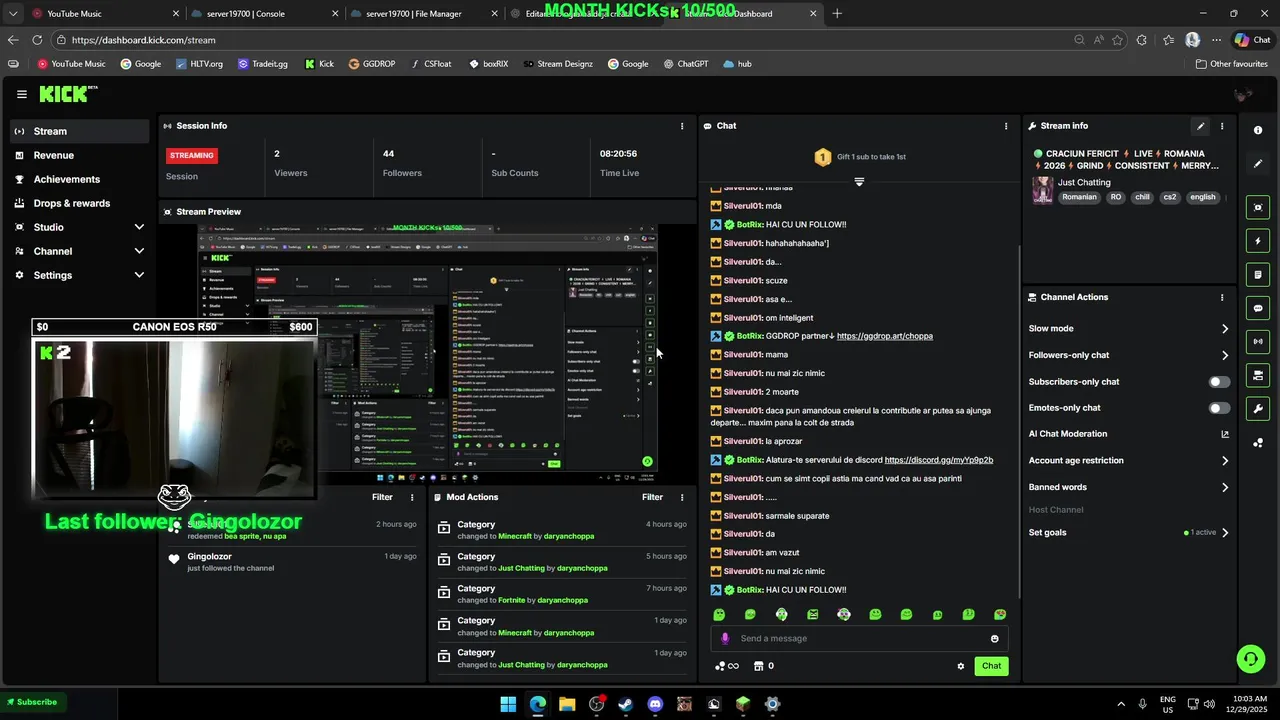Open Account age restriction options arrow

[1225, 461]
